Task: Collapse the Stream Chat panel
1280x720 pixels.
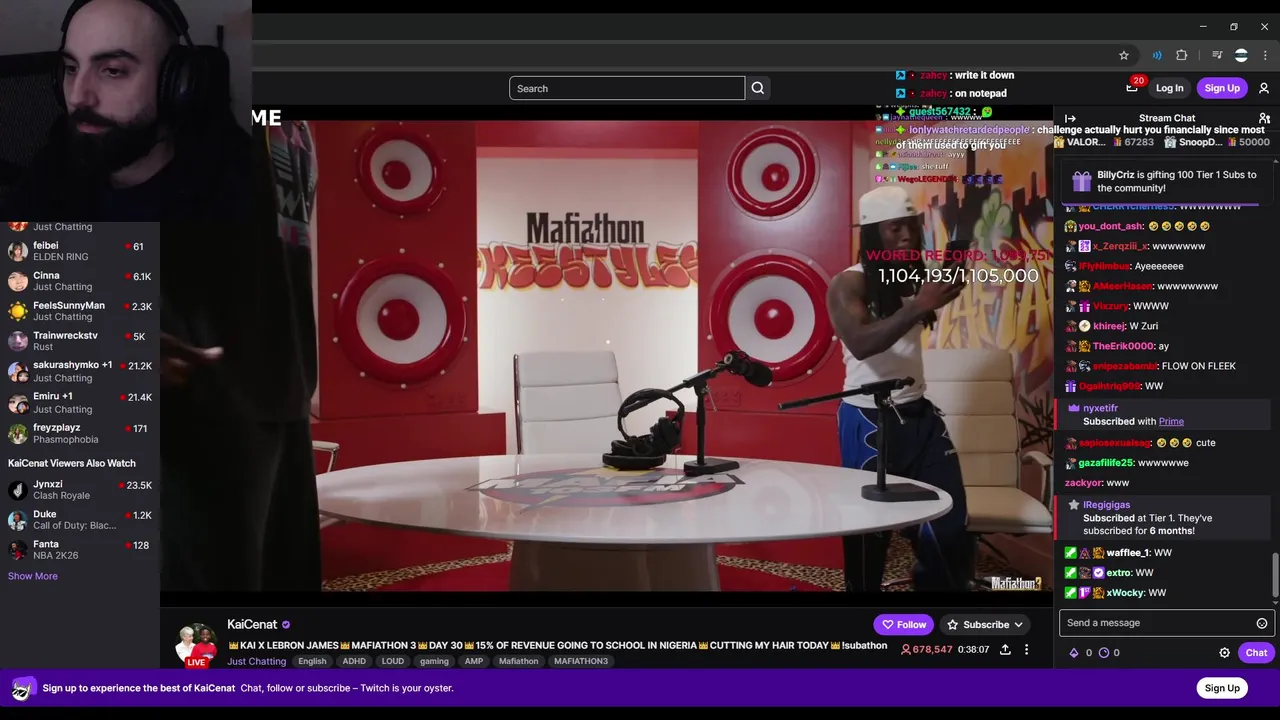Action: point(1070,118)
